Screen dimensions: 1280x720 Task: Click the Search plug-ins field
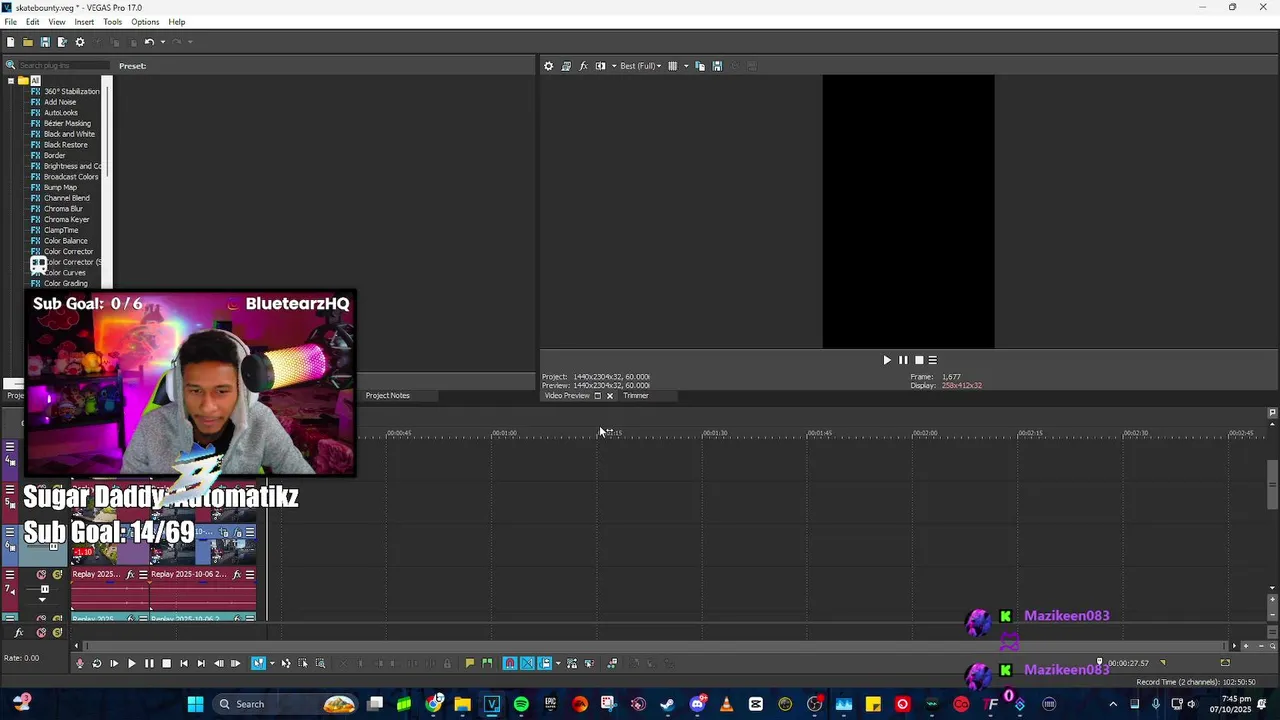[x=63, y=65]
